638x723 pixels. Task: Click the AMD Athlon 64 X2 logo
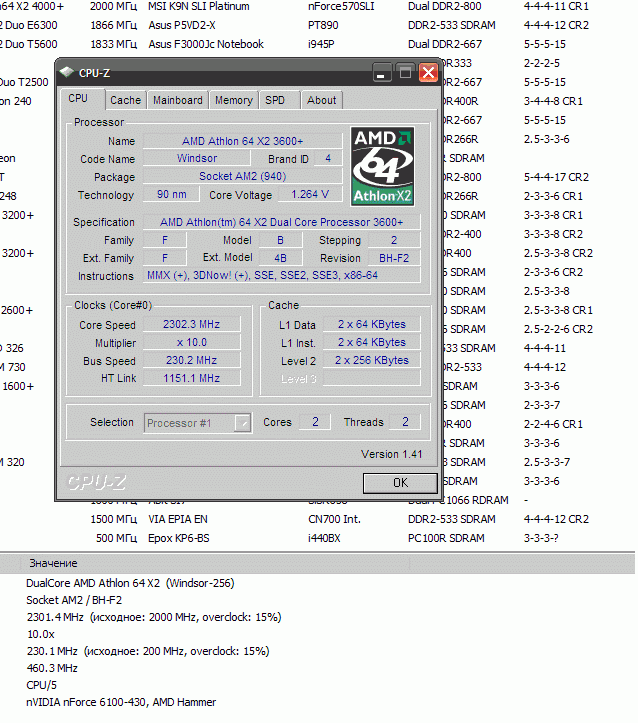[382, 166]
